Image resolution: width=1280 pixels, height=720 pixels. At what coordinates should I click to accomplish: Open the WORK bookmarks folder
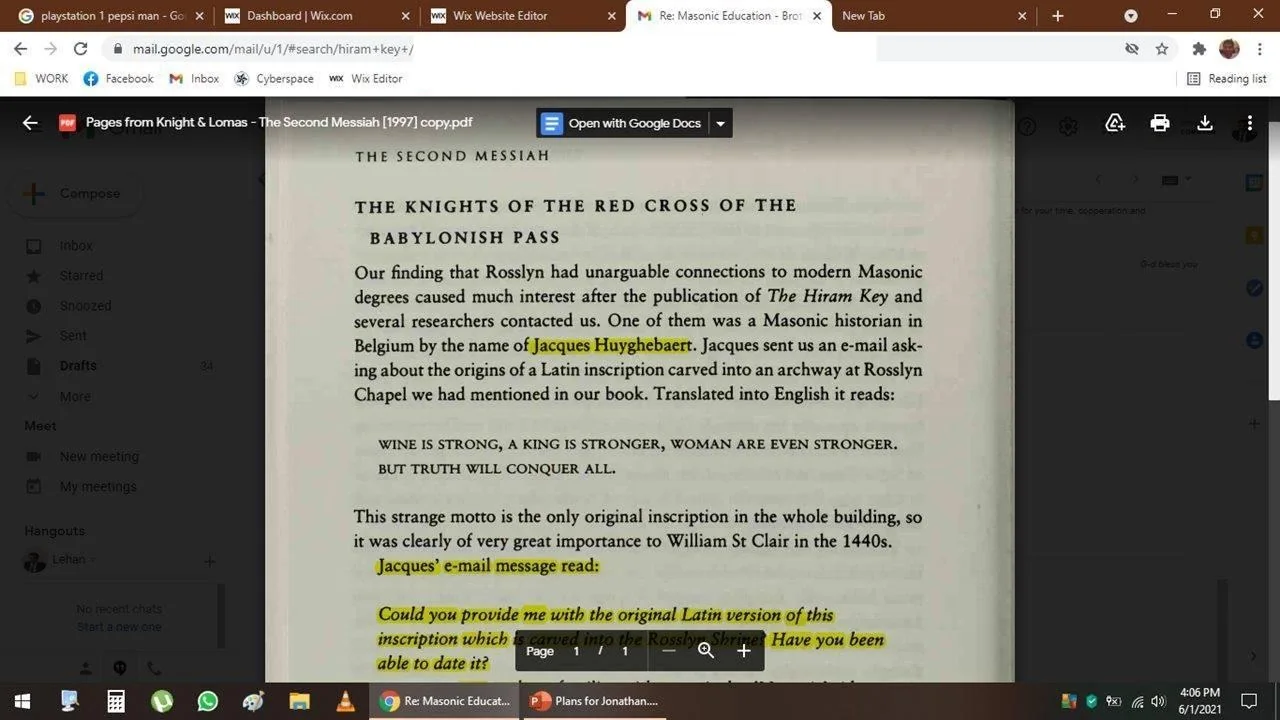coord(41,79)
